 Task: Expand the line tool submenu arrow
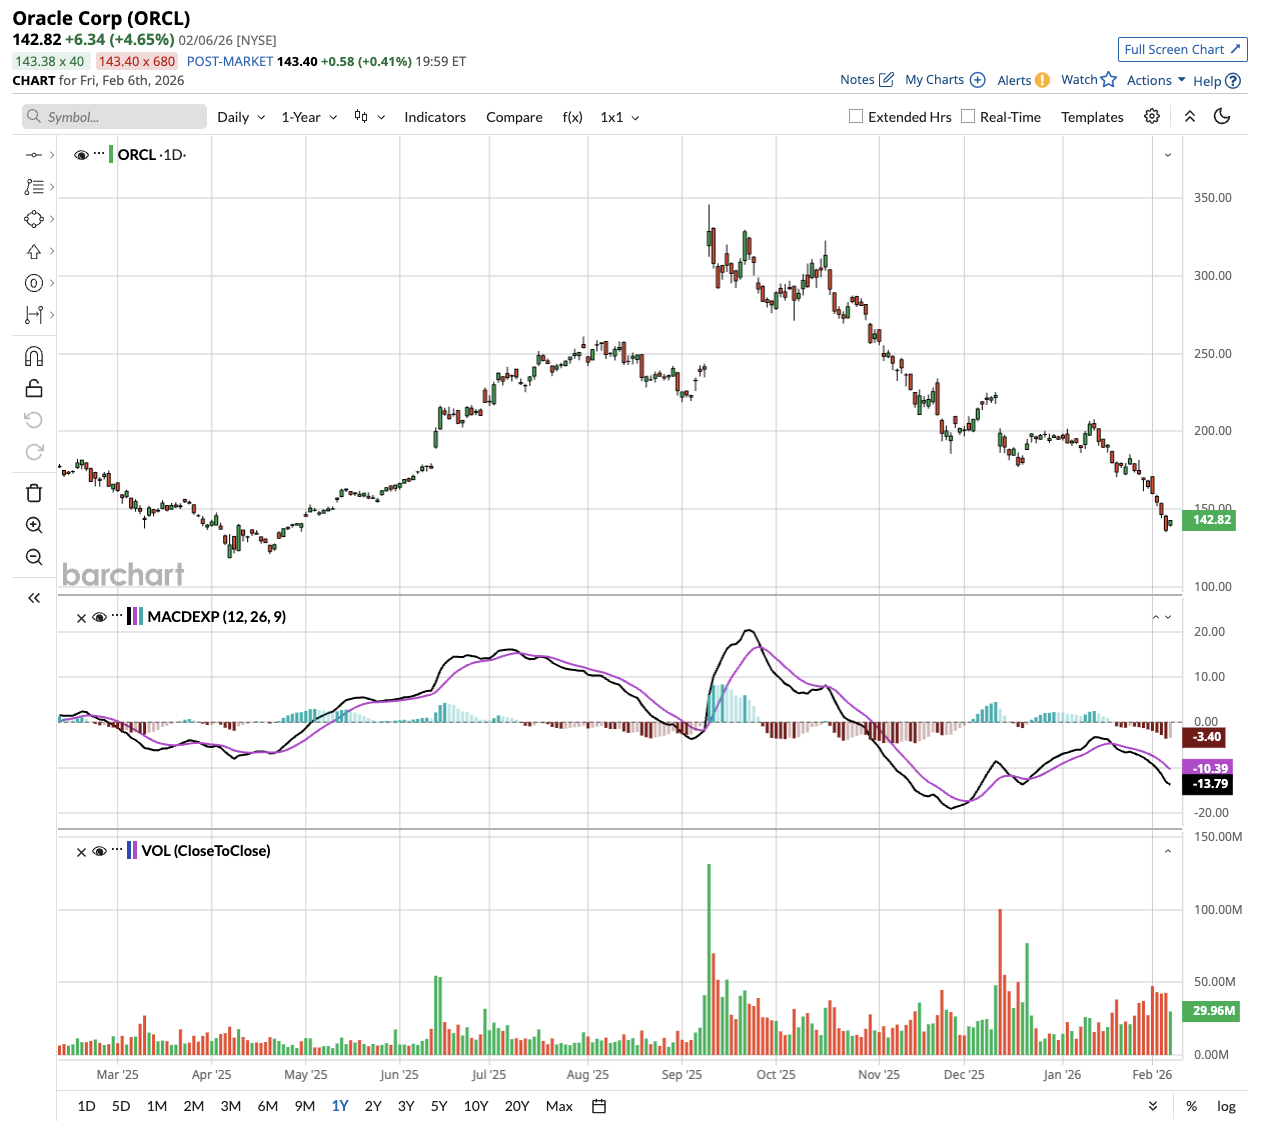[x=52, y=155]
